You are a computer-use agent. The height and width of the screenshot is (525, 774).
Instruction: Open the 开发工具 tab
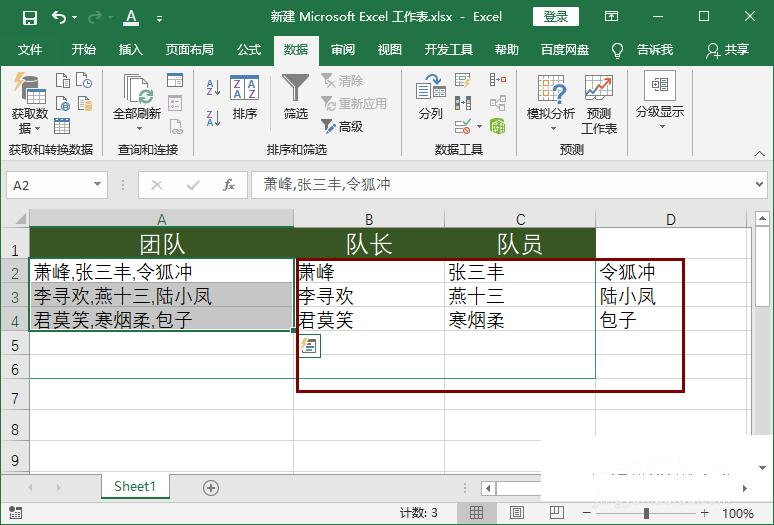pyautogui.click(x=449, y=49)
